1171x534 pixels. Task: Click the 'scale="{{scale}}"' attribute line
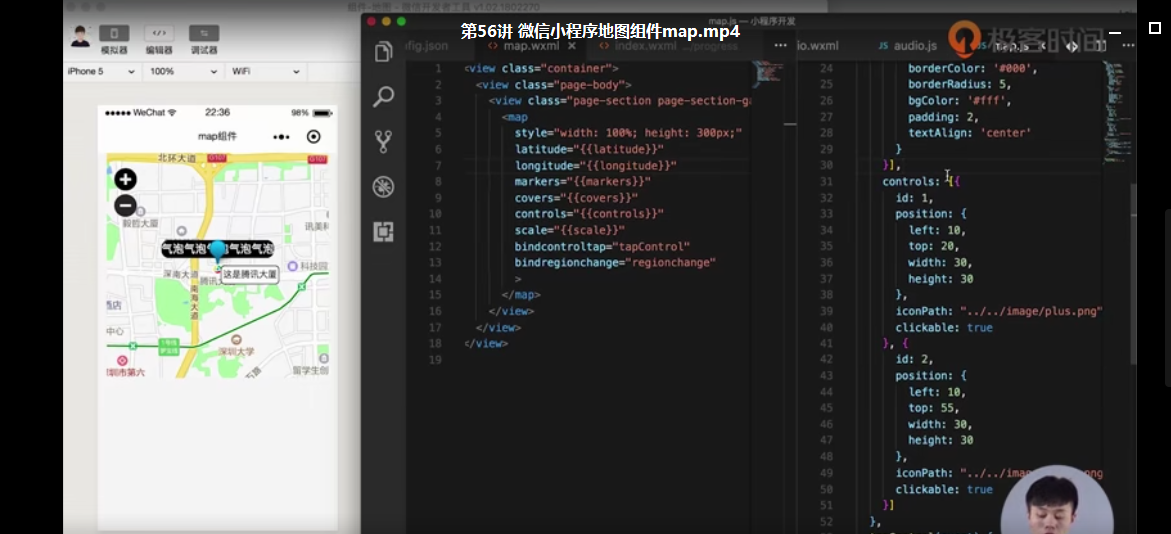[x=570, y=230]
